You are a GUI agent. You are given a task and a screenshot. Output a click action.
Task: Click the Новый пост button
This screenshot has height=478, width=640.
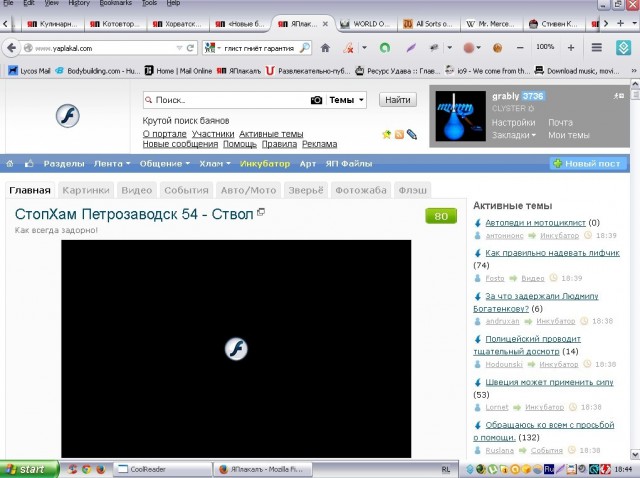586,164
